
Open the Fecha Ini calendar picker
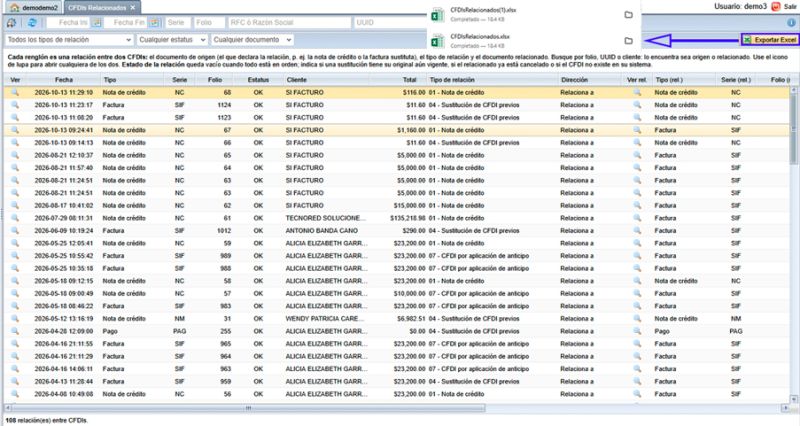point(97,22)
